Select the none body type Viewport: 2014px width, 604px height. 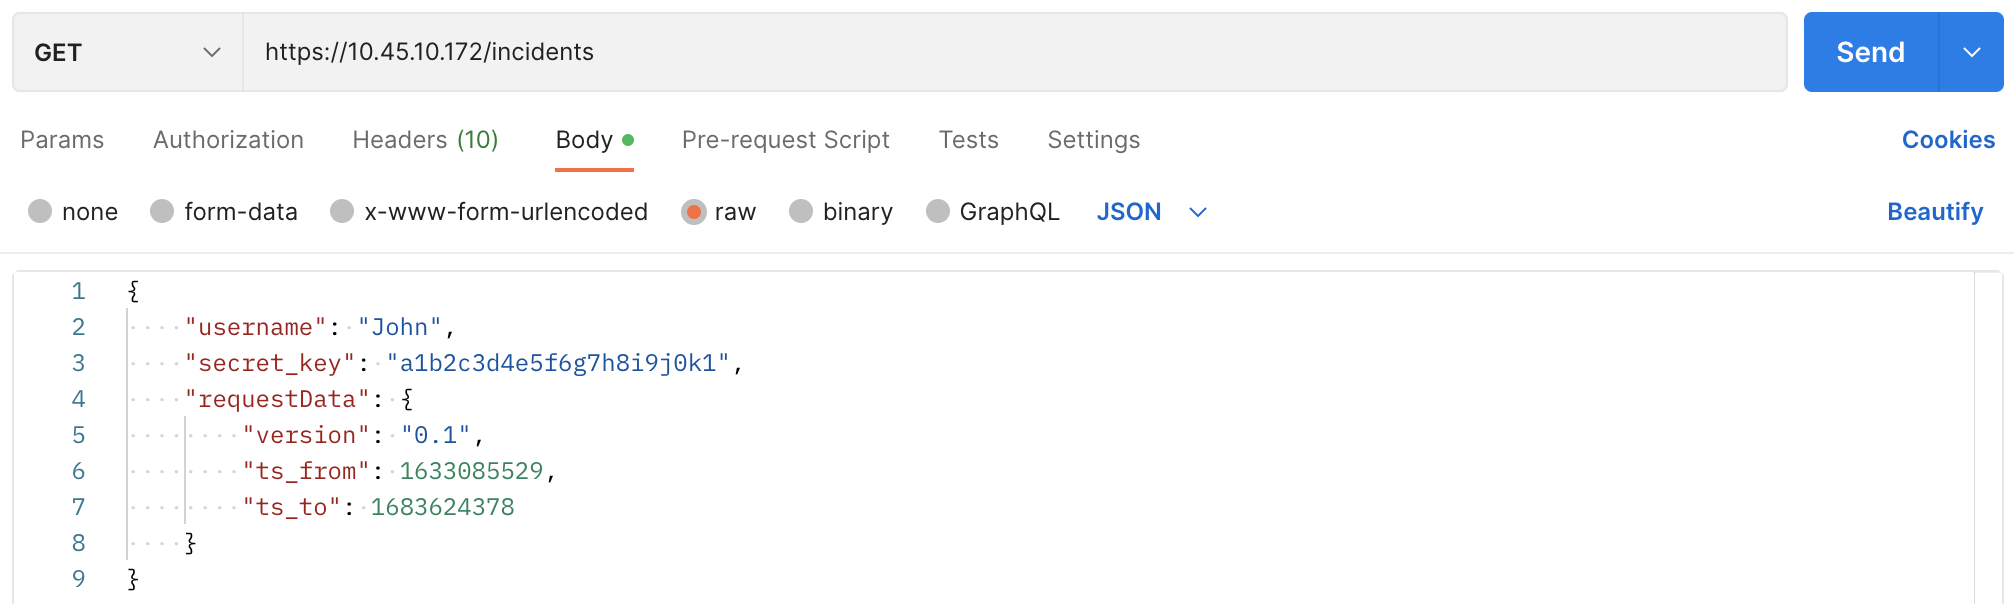(x=41, y=212)
